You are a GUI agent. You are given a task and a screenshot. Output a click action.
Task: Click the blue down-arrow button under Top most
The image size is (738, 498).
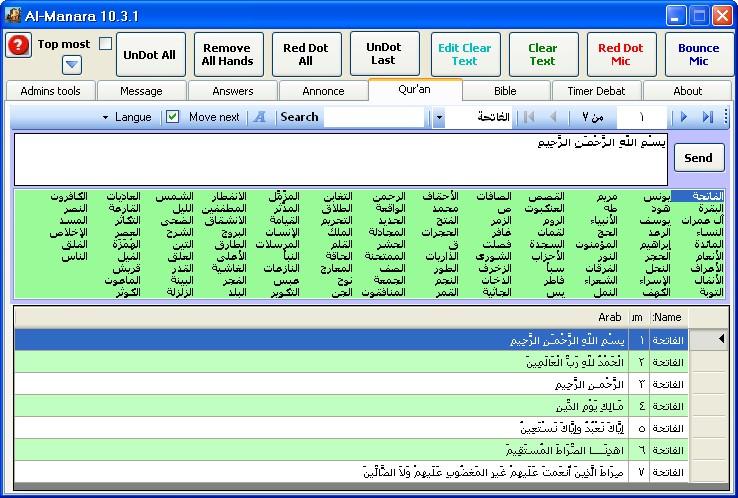coord(72,65)
